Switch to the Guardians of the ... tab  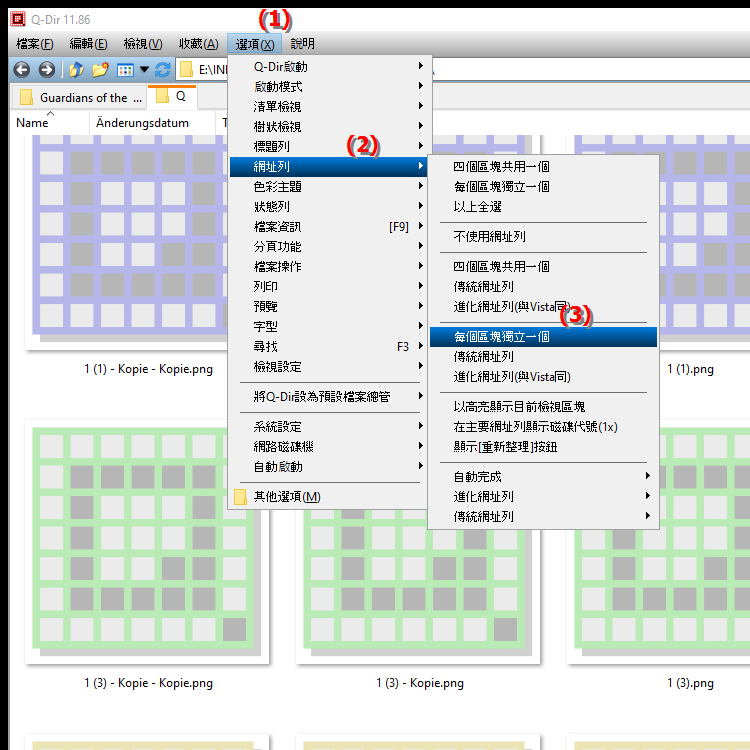pos(79,98)
